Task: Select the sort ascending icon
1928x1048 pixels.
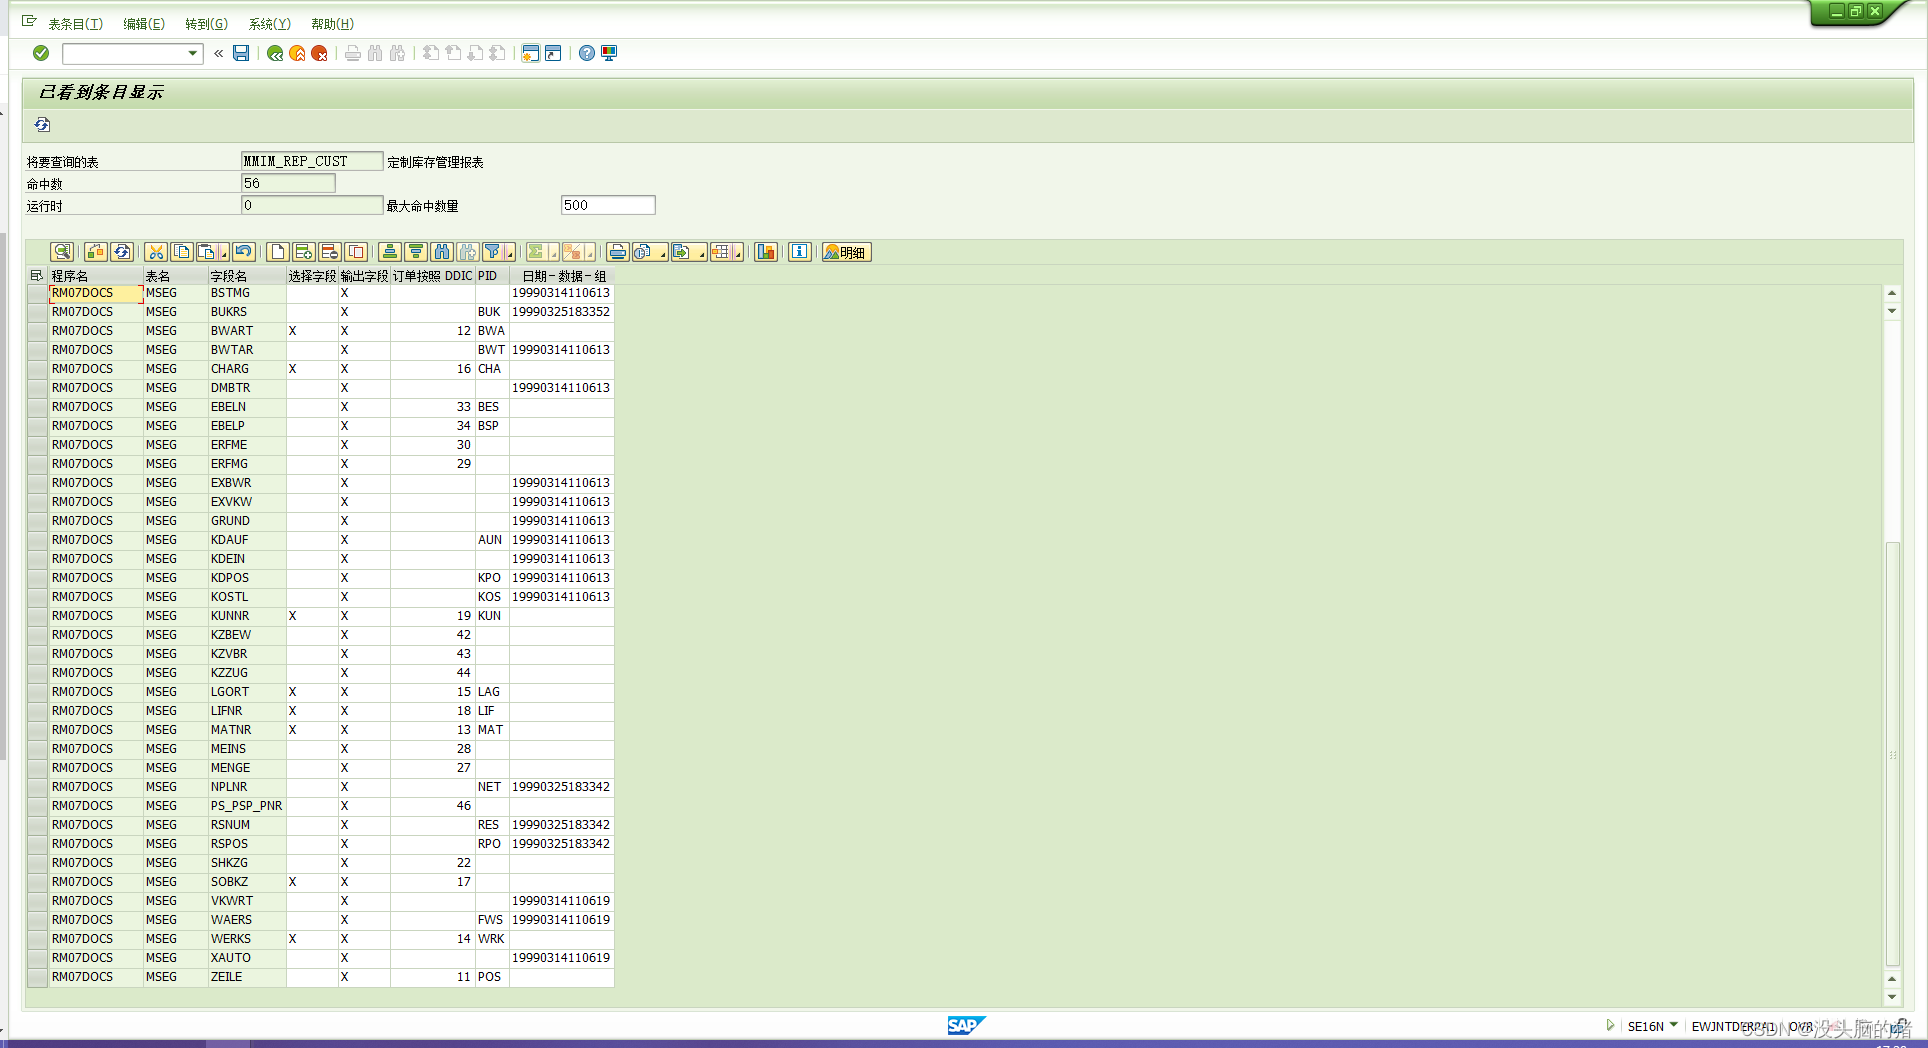Action: (390, 252)
